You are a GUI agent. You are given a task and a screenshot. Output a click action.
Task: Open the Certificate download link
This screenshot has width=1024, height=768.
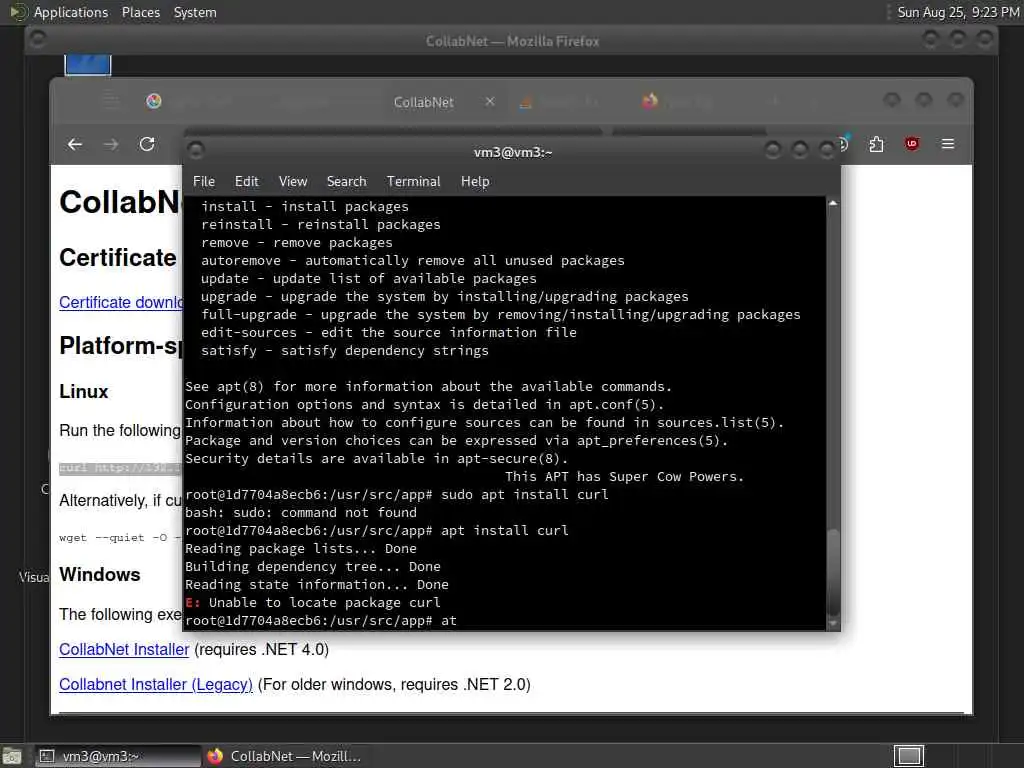tap(121, 302)
